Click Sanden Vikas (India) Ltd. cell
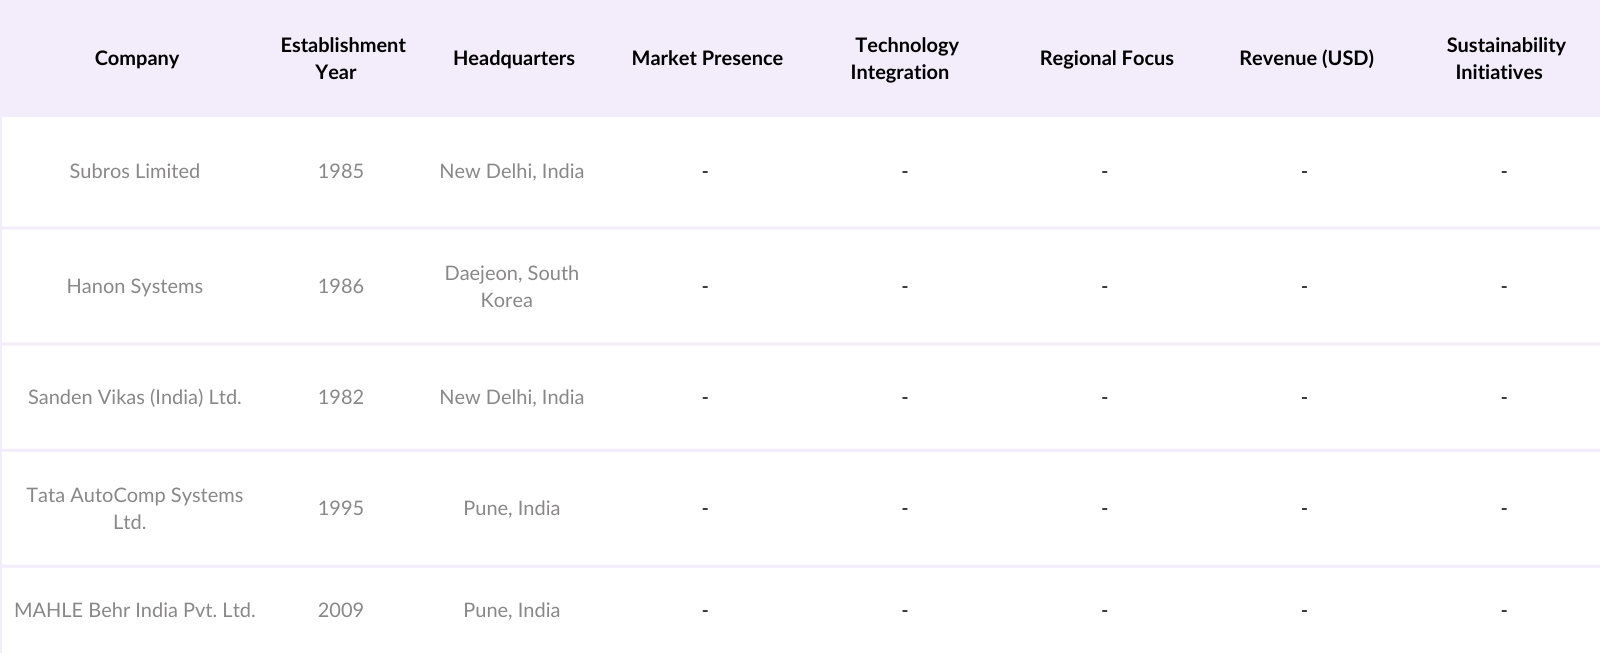This screenshot has height=653, width=1600. coord(135,397)
